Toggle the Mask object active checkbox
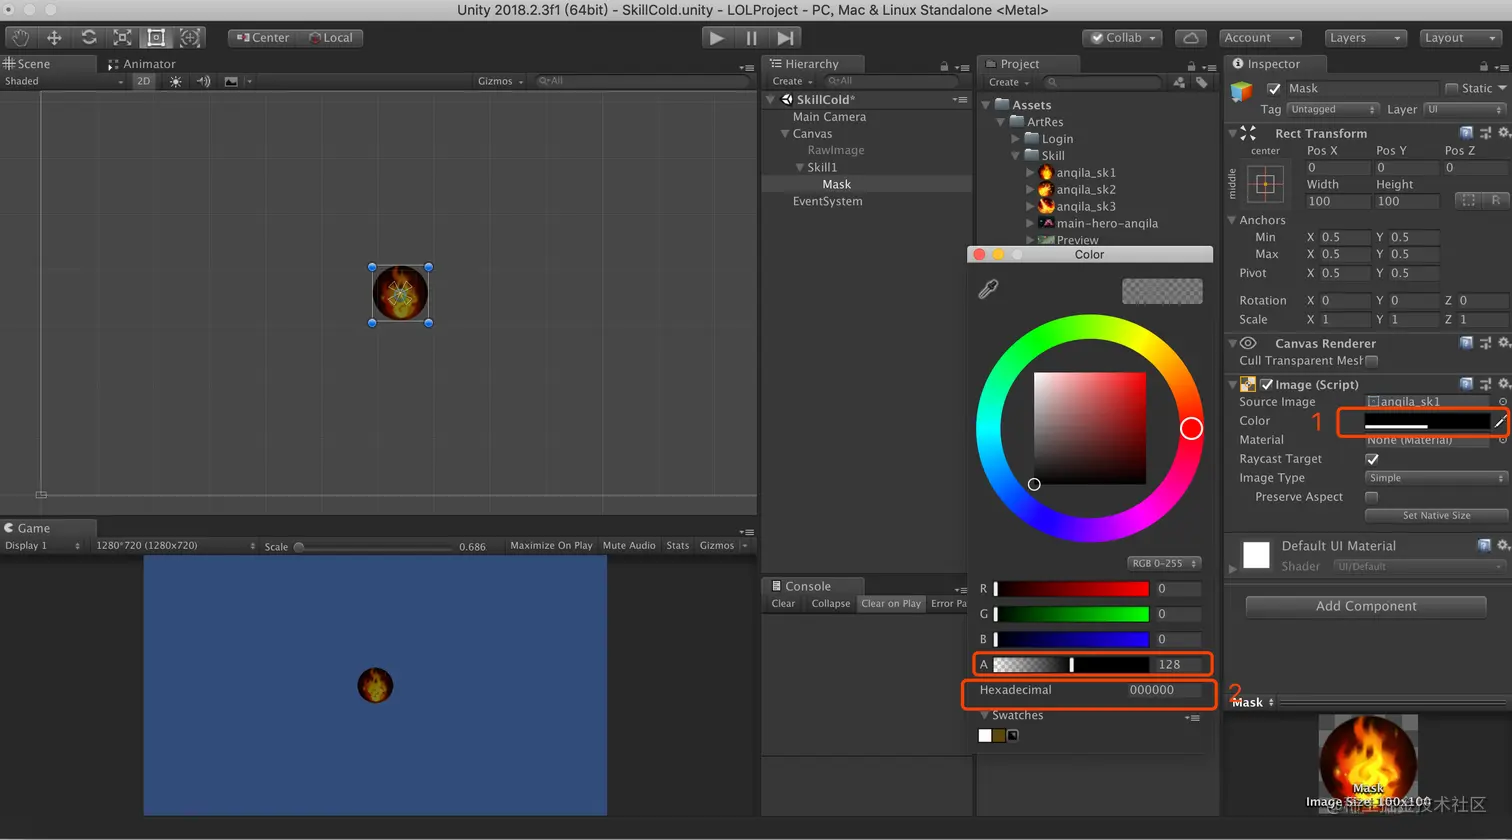The image size is (1512, 840). pyautogui.click(x=1274, y=89)
